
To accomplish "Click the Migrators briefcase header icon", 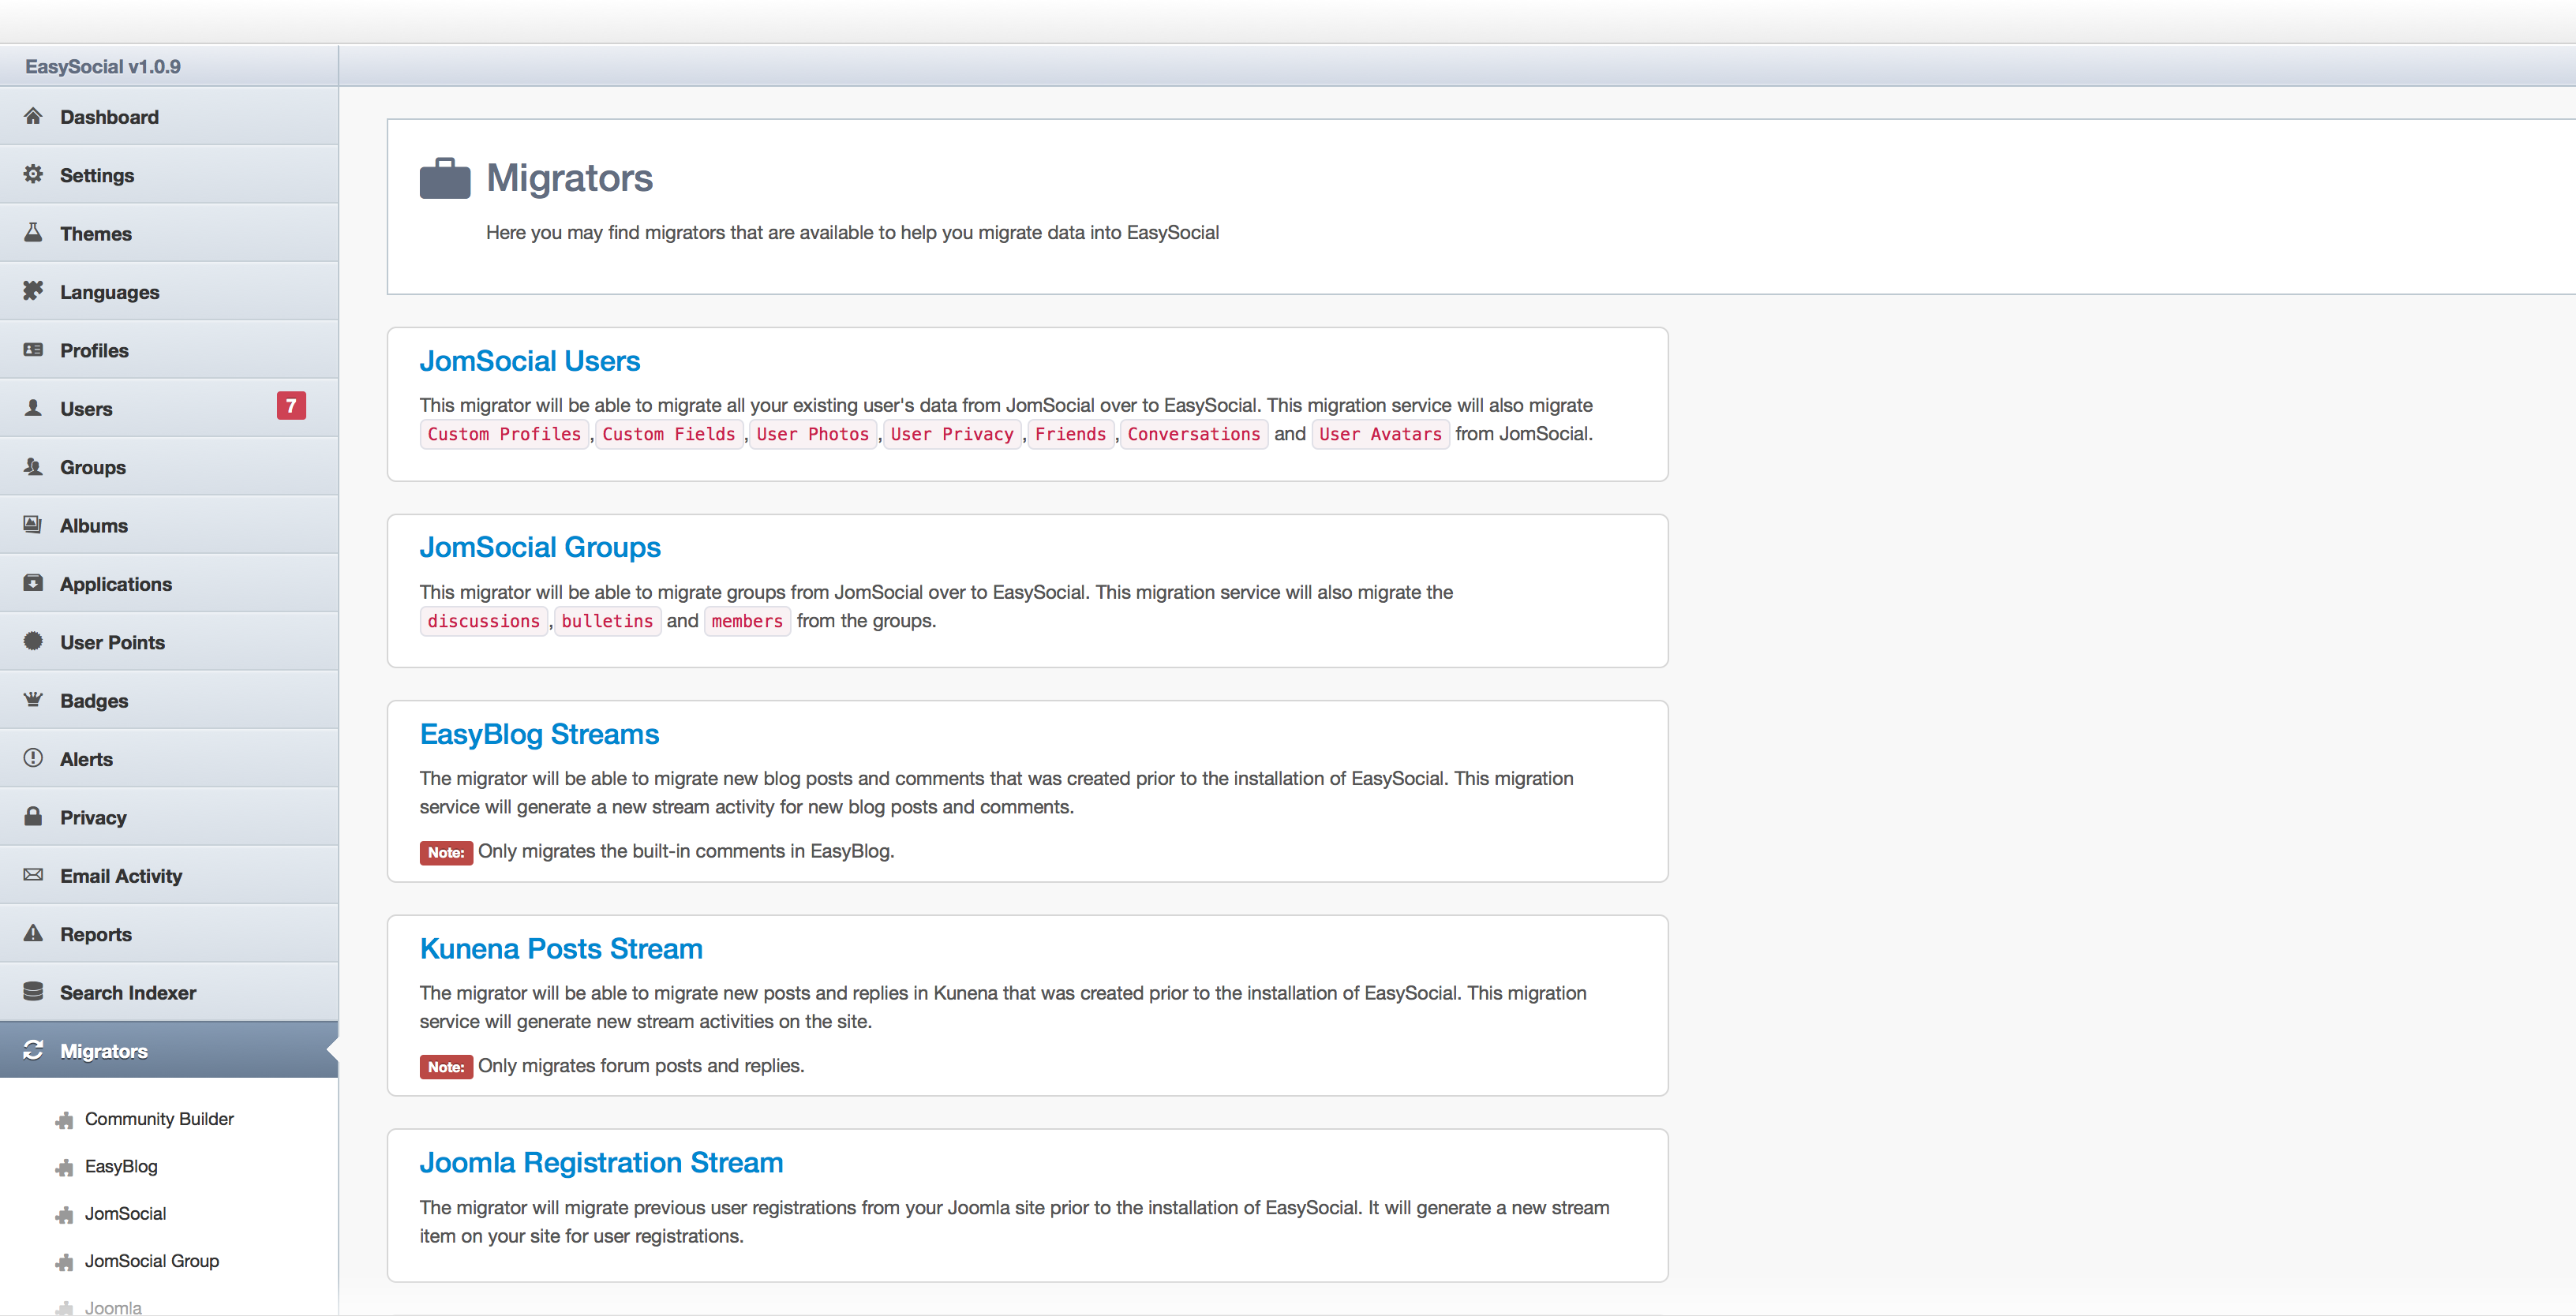I will point(445,179).
